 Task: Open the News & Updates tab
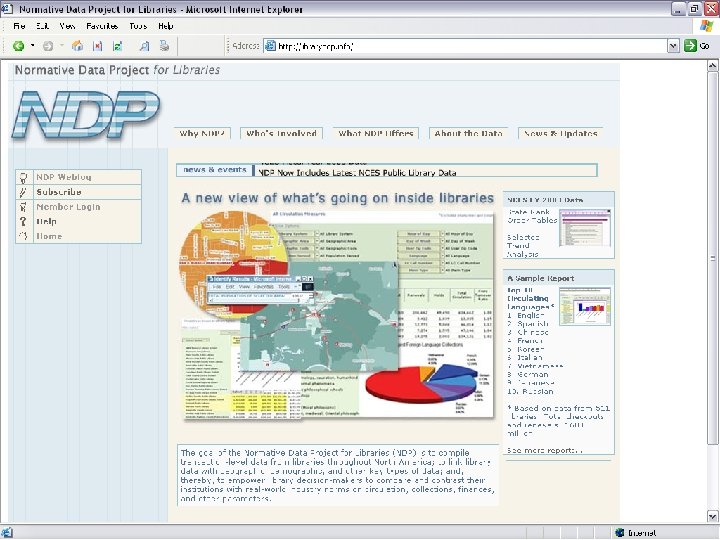561,133
